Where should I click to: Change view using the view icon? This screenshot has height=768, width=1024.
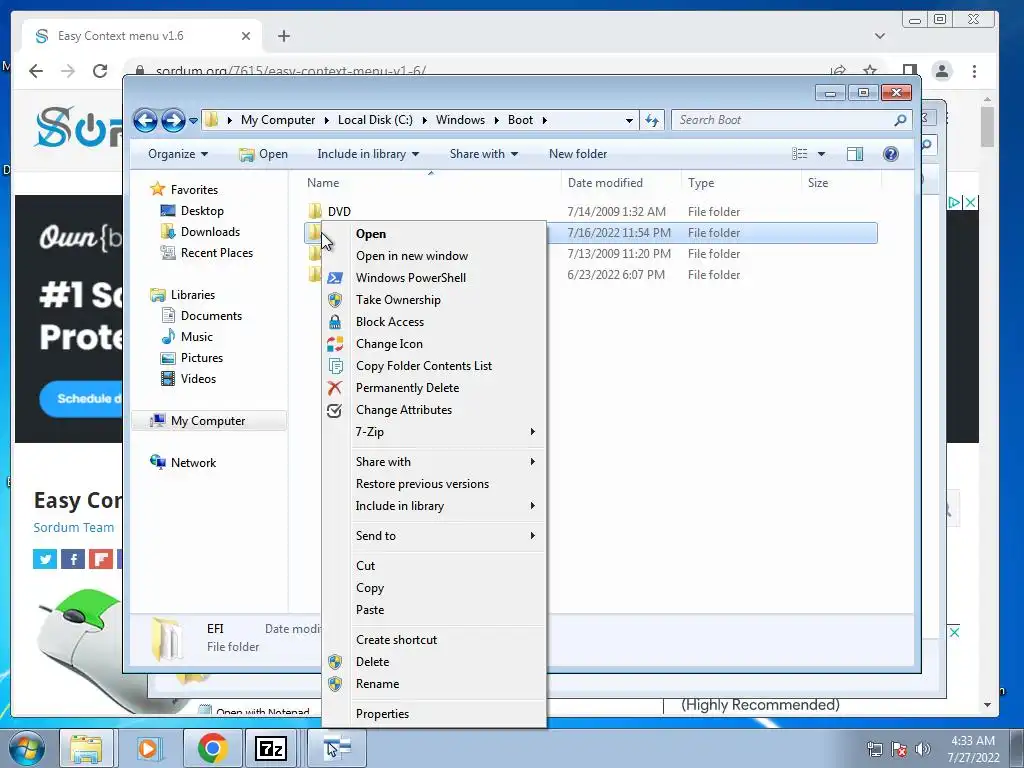799,154
